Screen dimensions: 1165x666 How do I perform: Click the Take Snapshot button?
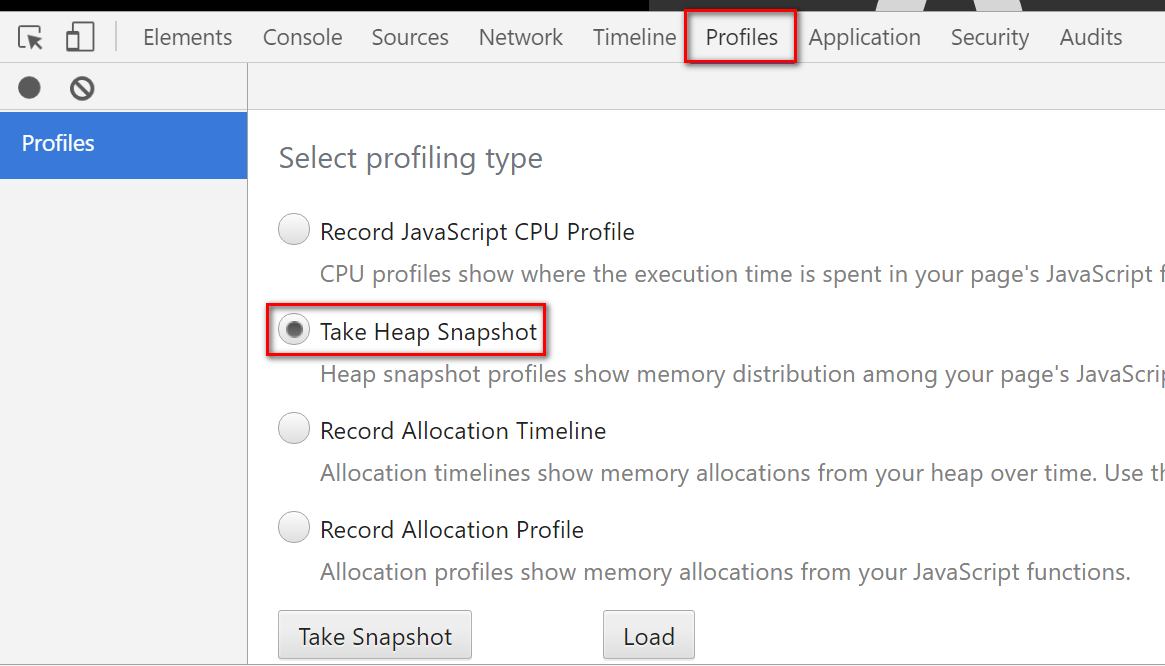(x=375, y=636)
